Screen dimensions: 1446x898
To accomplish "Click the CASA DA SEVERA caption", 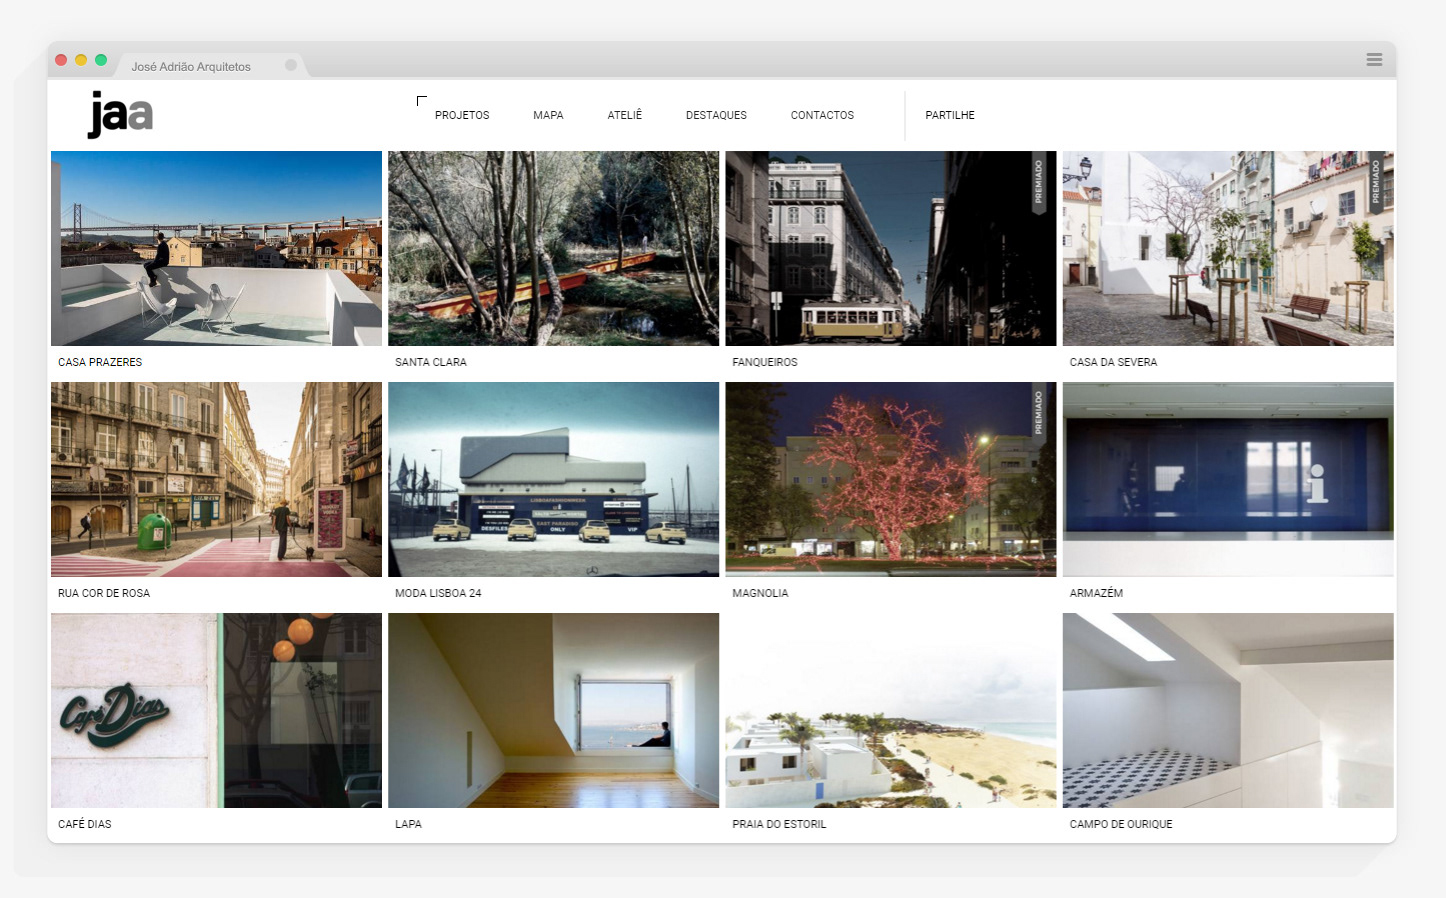I will pos(1113,362).
